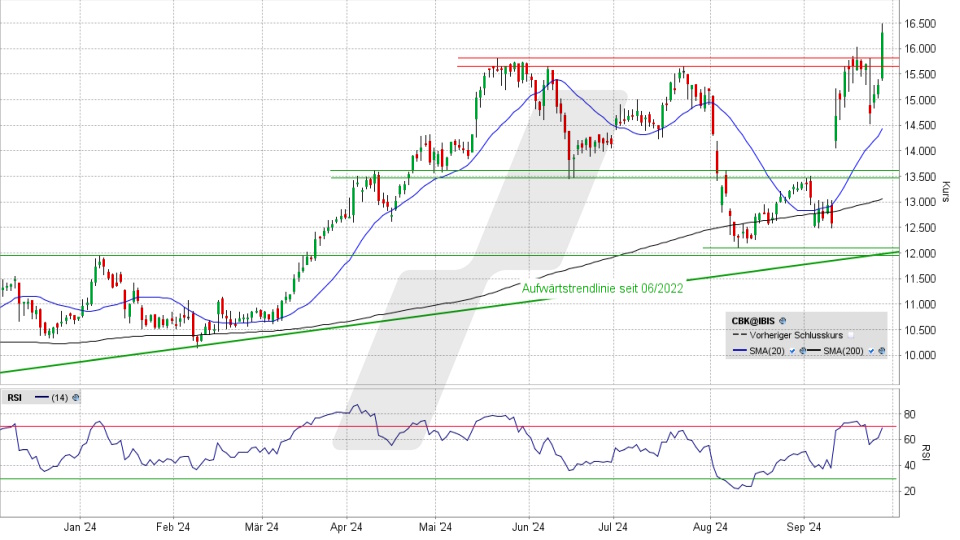Click the SMA(200) legend label

[843, 351]
